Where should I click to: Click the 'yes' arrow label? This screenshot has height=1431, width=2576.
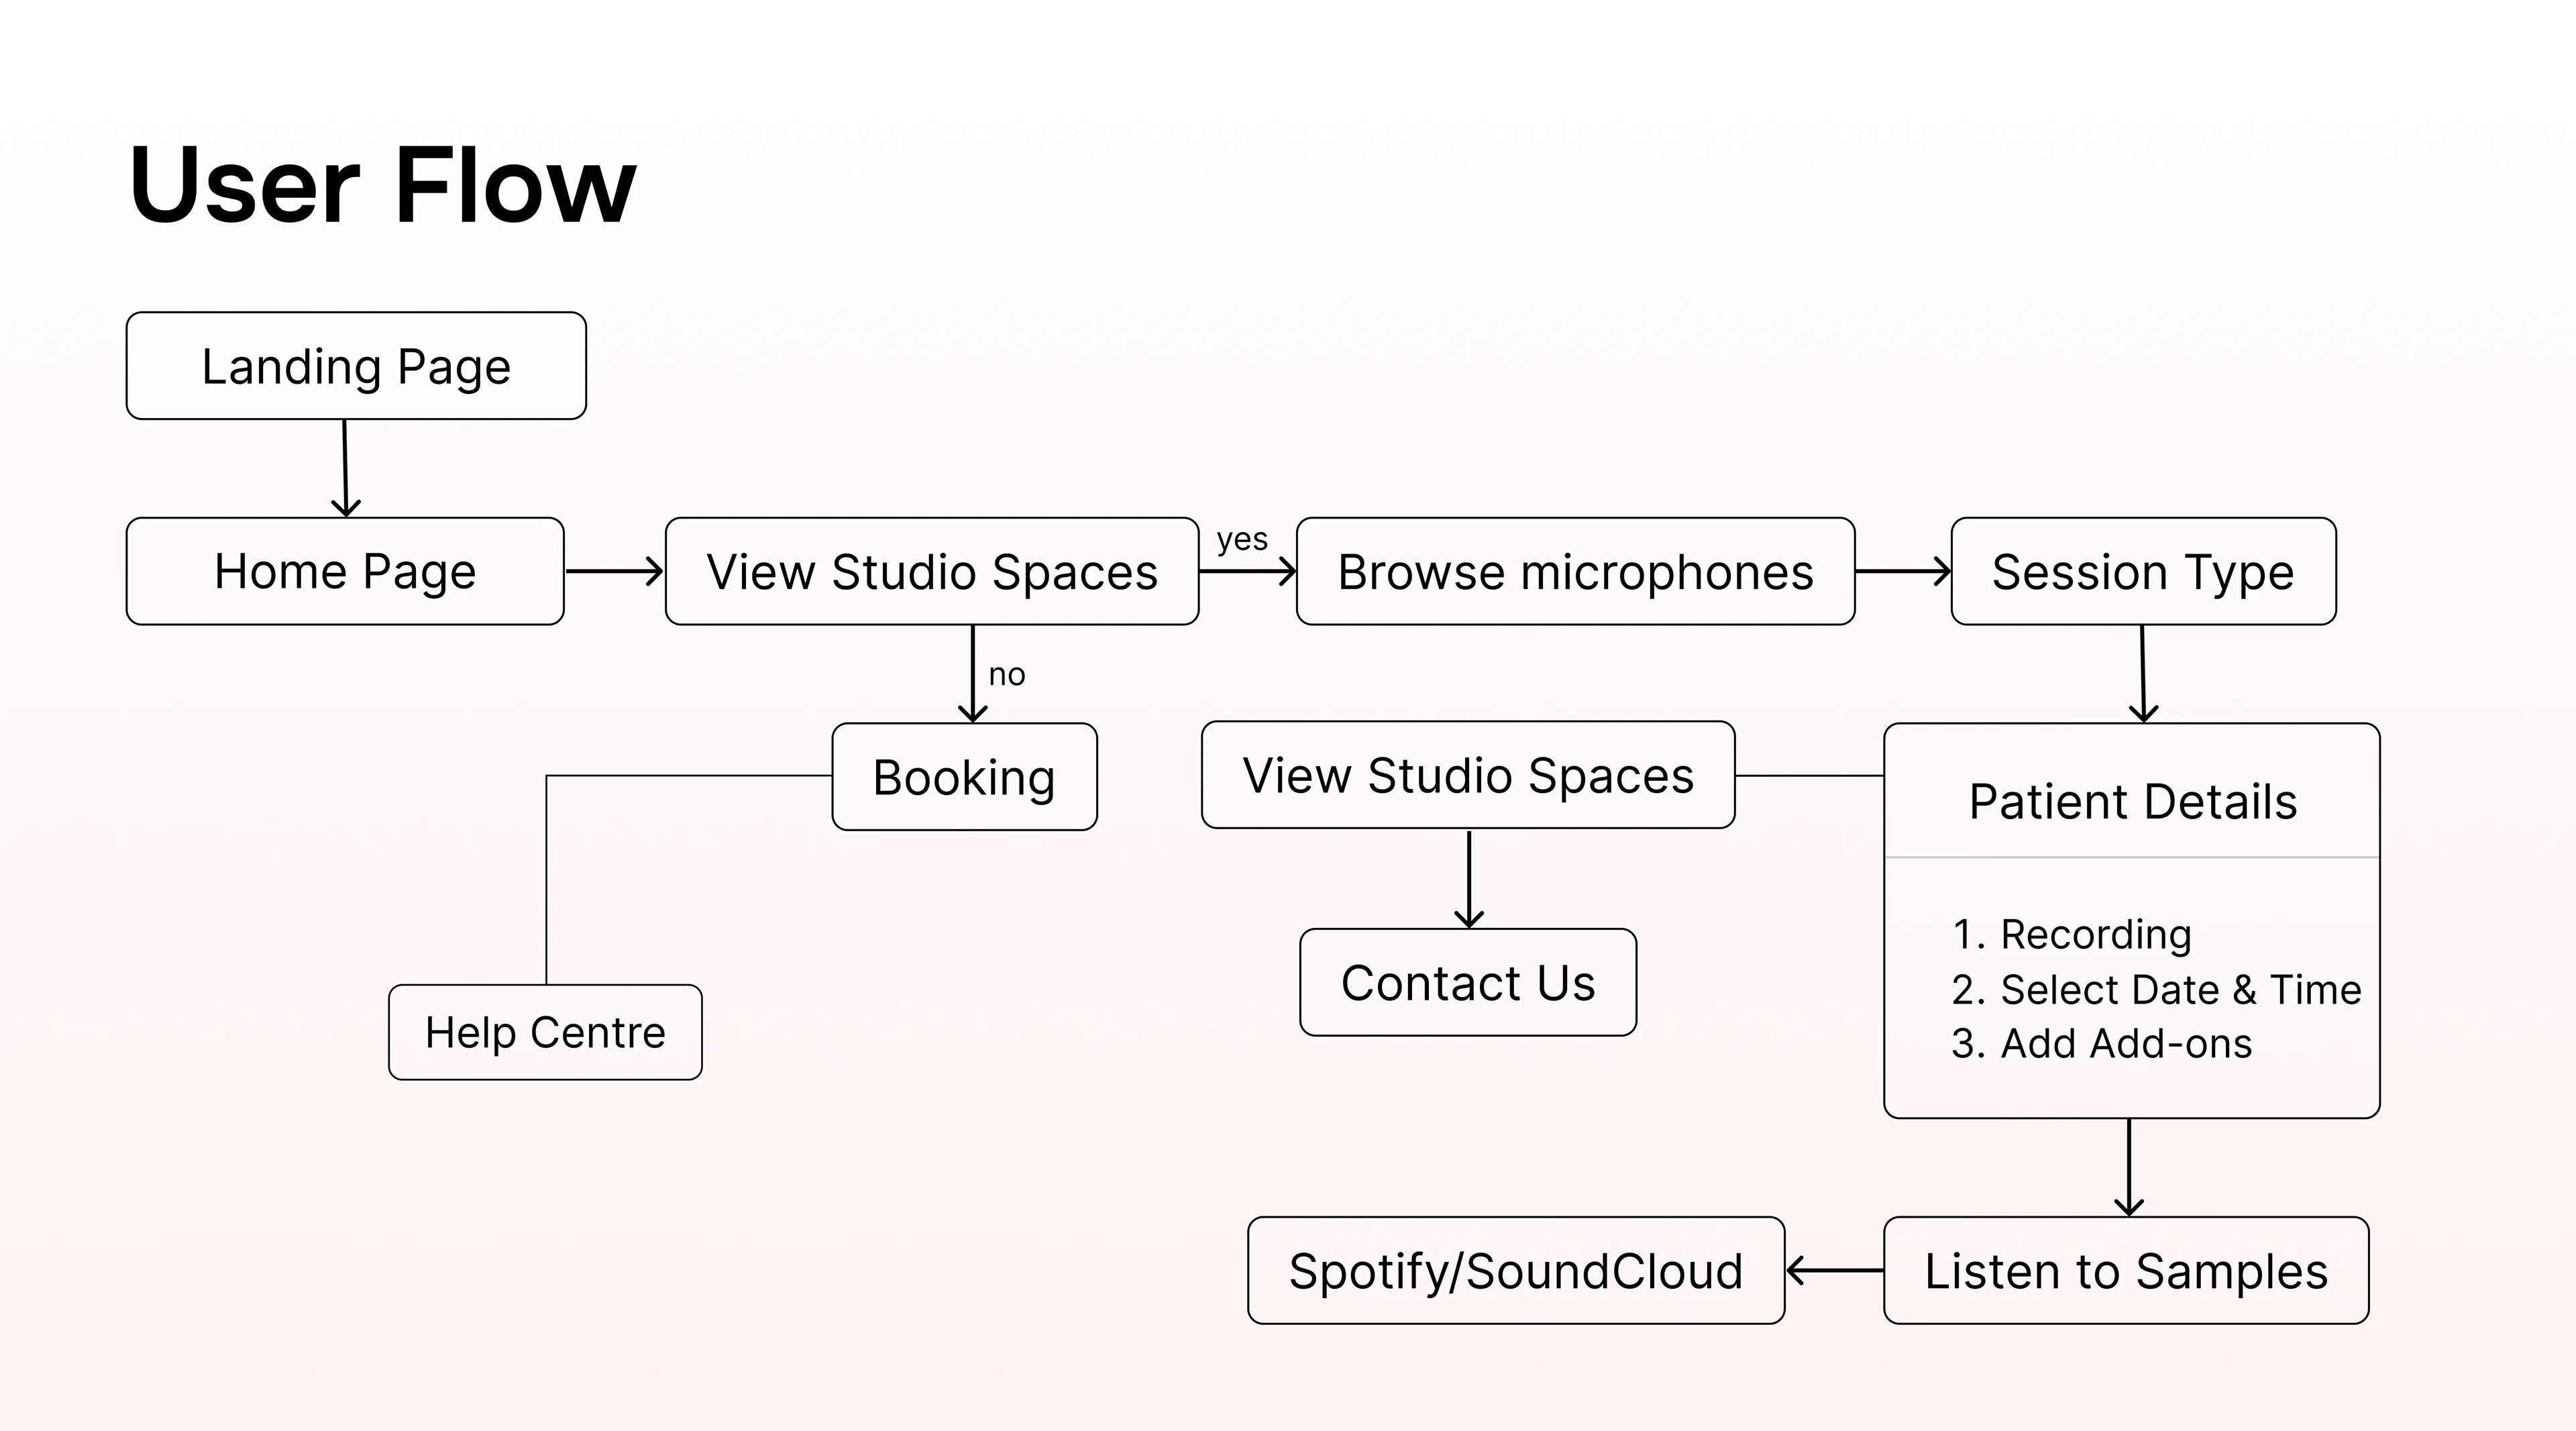click(x=1242, y=540)
